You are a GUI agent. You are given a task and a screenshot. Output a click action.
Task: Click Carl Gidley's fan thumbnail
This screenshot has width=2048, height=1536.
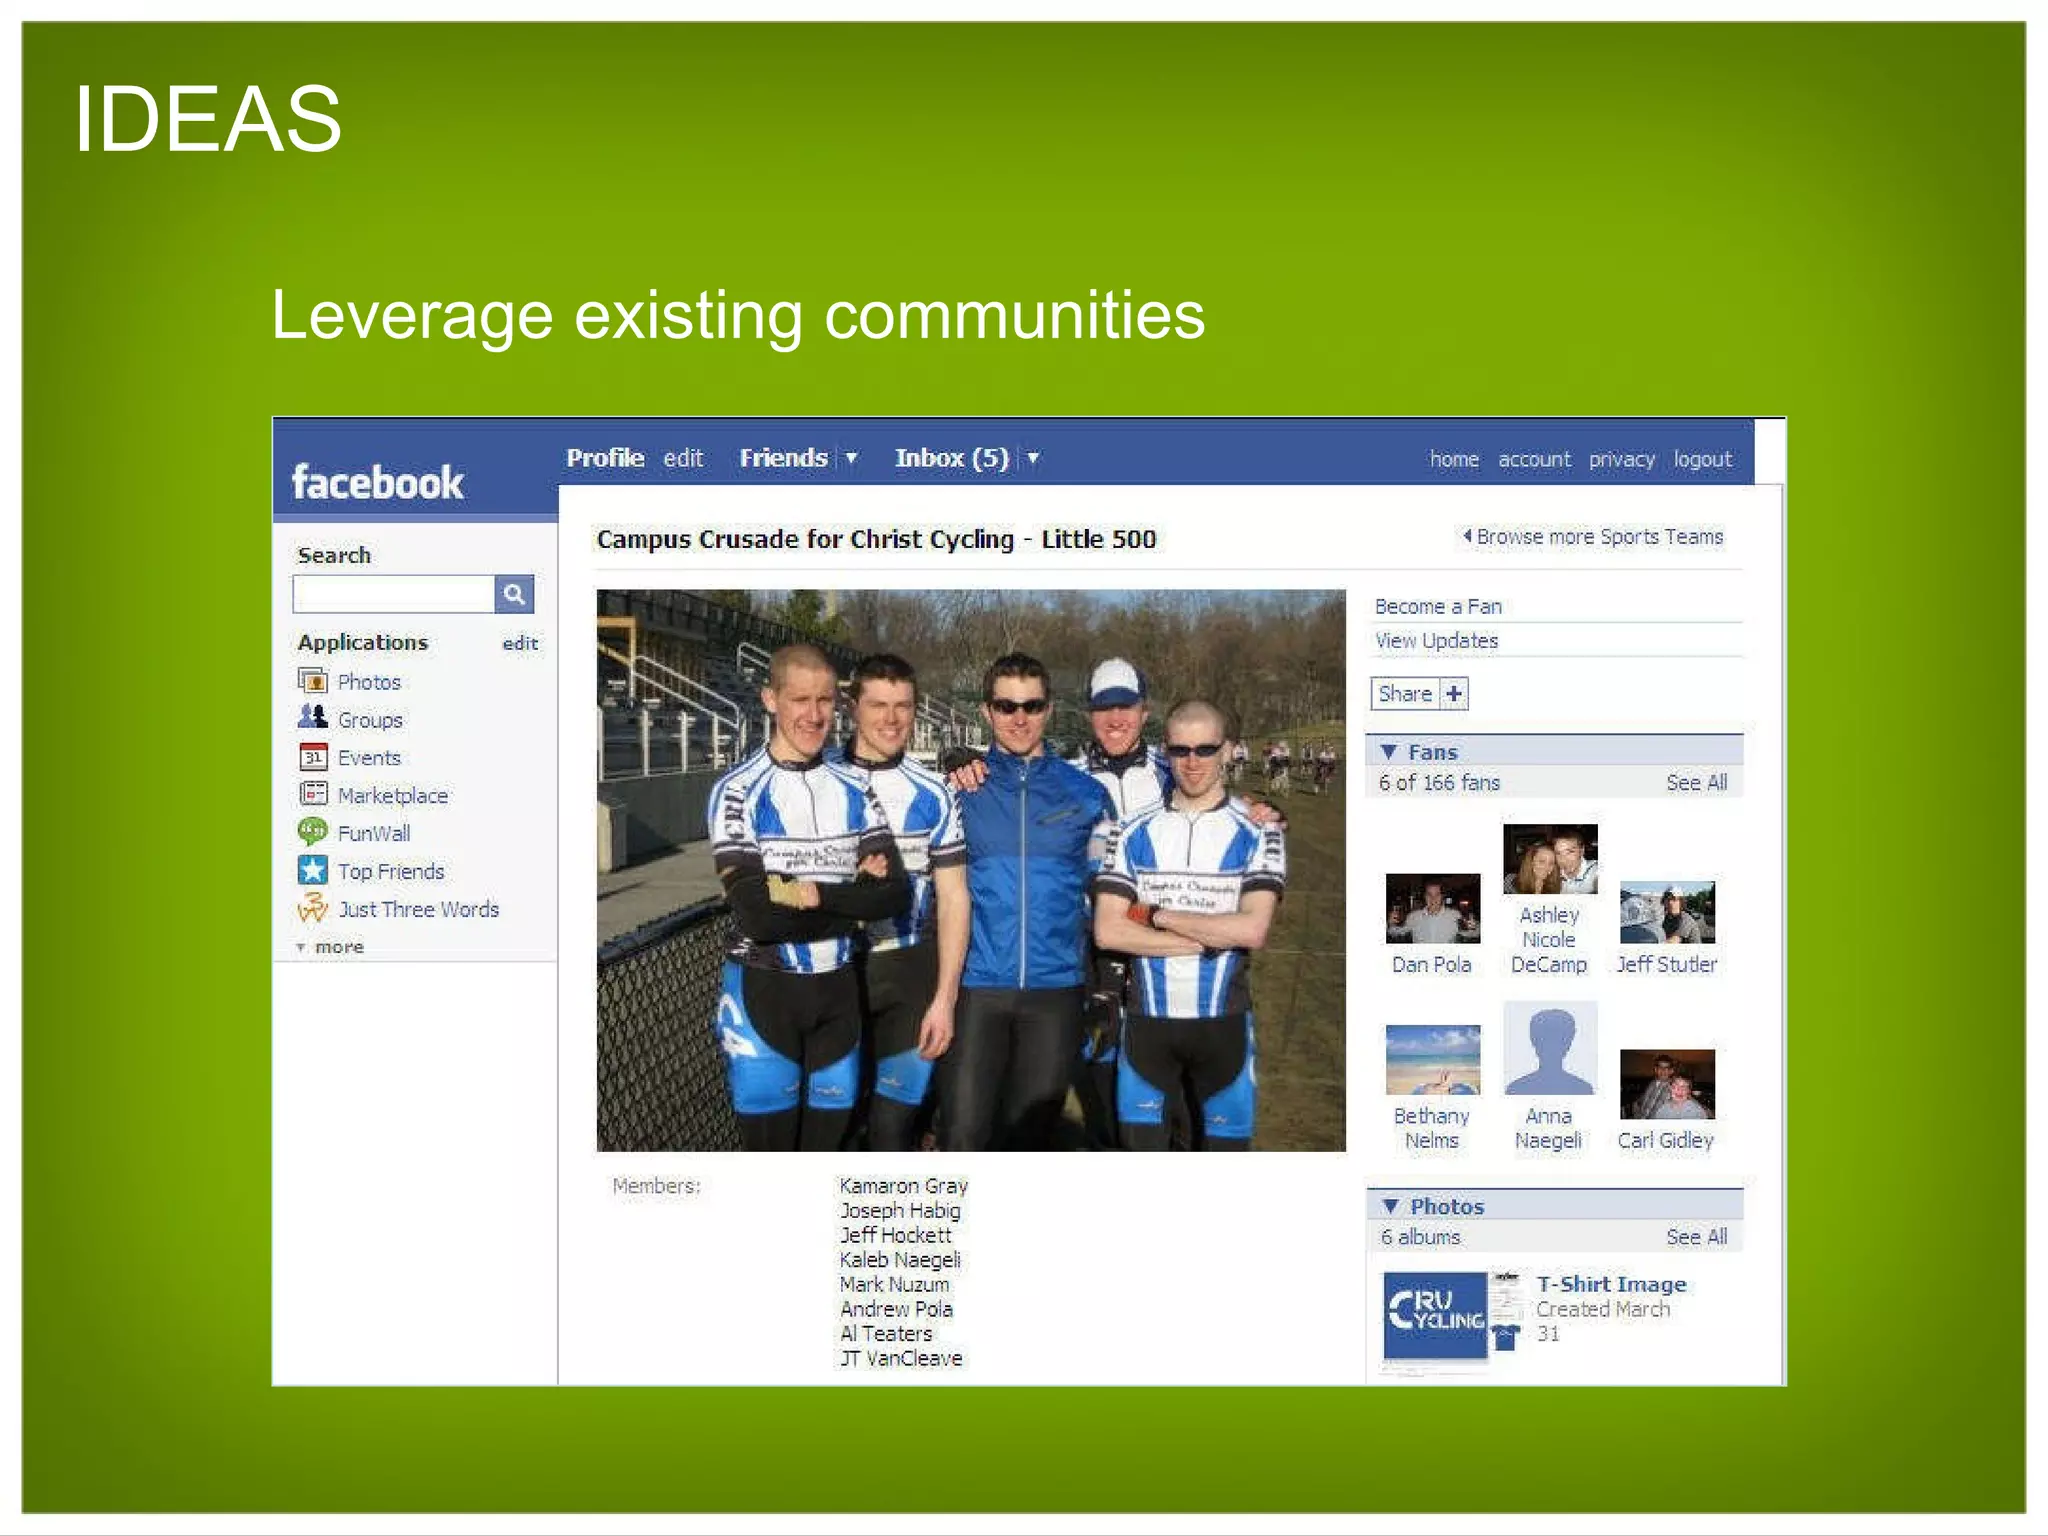(x=1667, y=1084)
